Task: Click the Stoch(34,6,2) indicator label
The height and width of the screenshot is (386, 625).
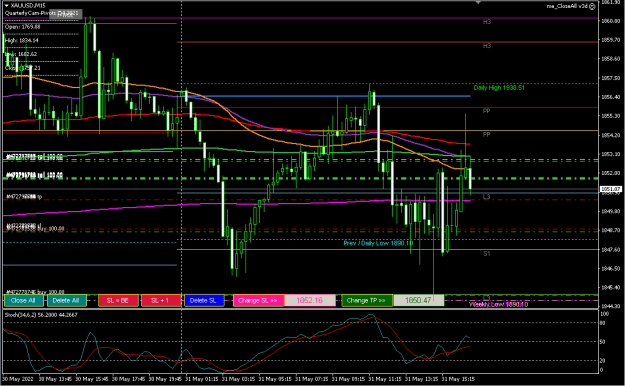Action: click(x=41, y=315)
